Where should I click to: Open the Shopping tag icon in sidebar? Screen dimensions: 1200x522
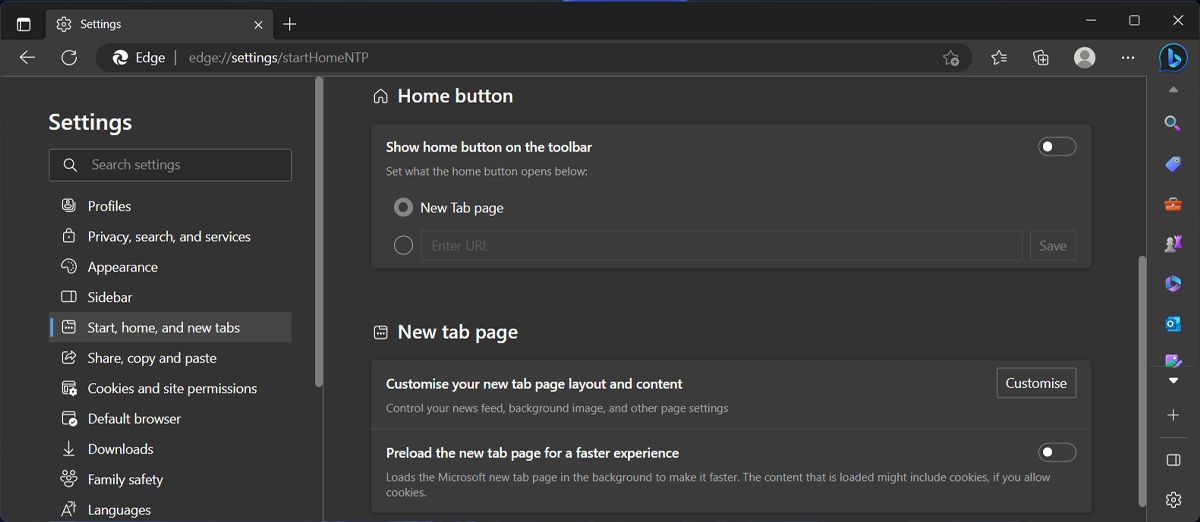click(x=1173, y=164)
